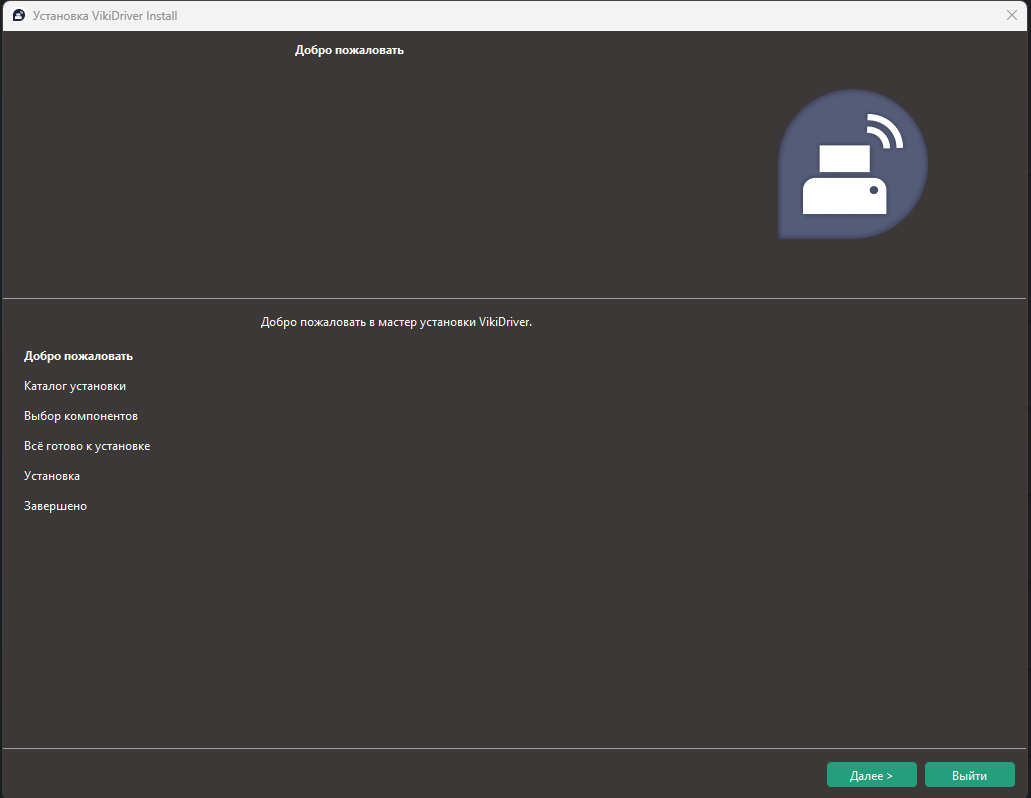Click the VikiDriver app icon in title bar
Screen dimensions: 1031x798
pyautogui.click(x=18, y=16)
